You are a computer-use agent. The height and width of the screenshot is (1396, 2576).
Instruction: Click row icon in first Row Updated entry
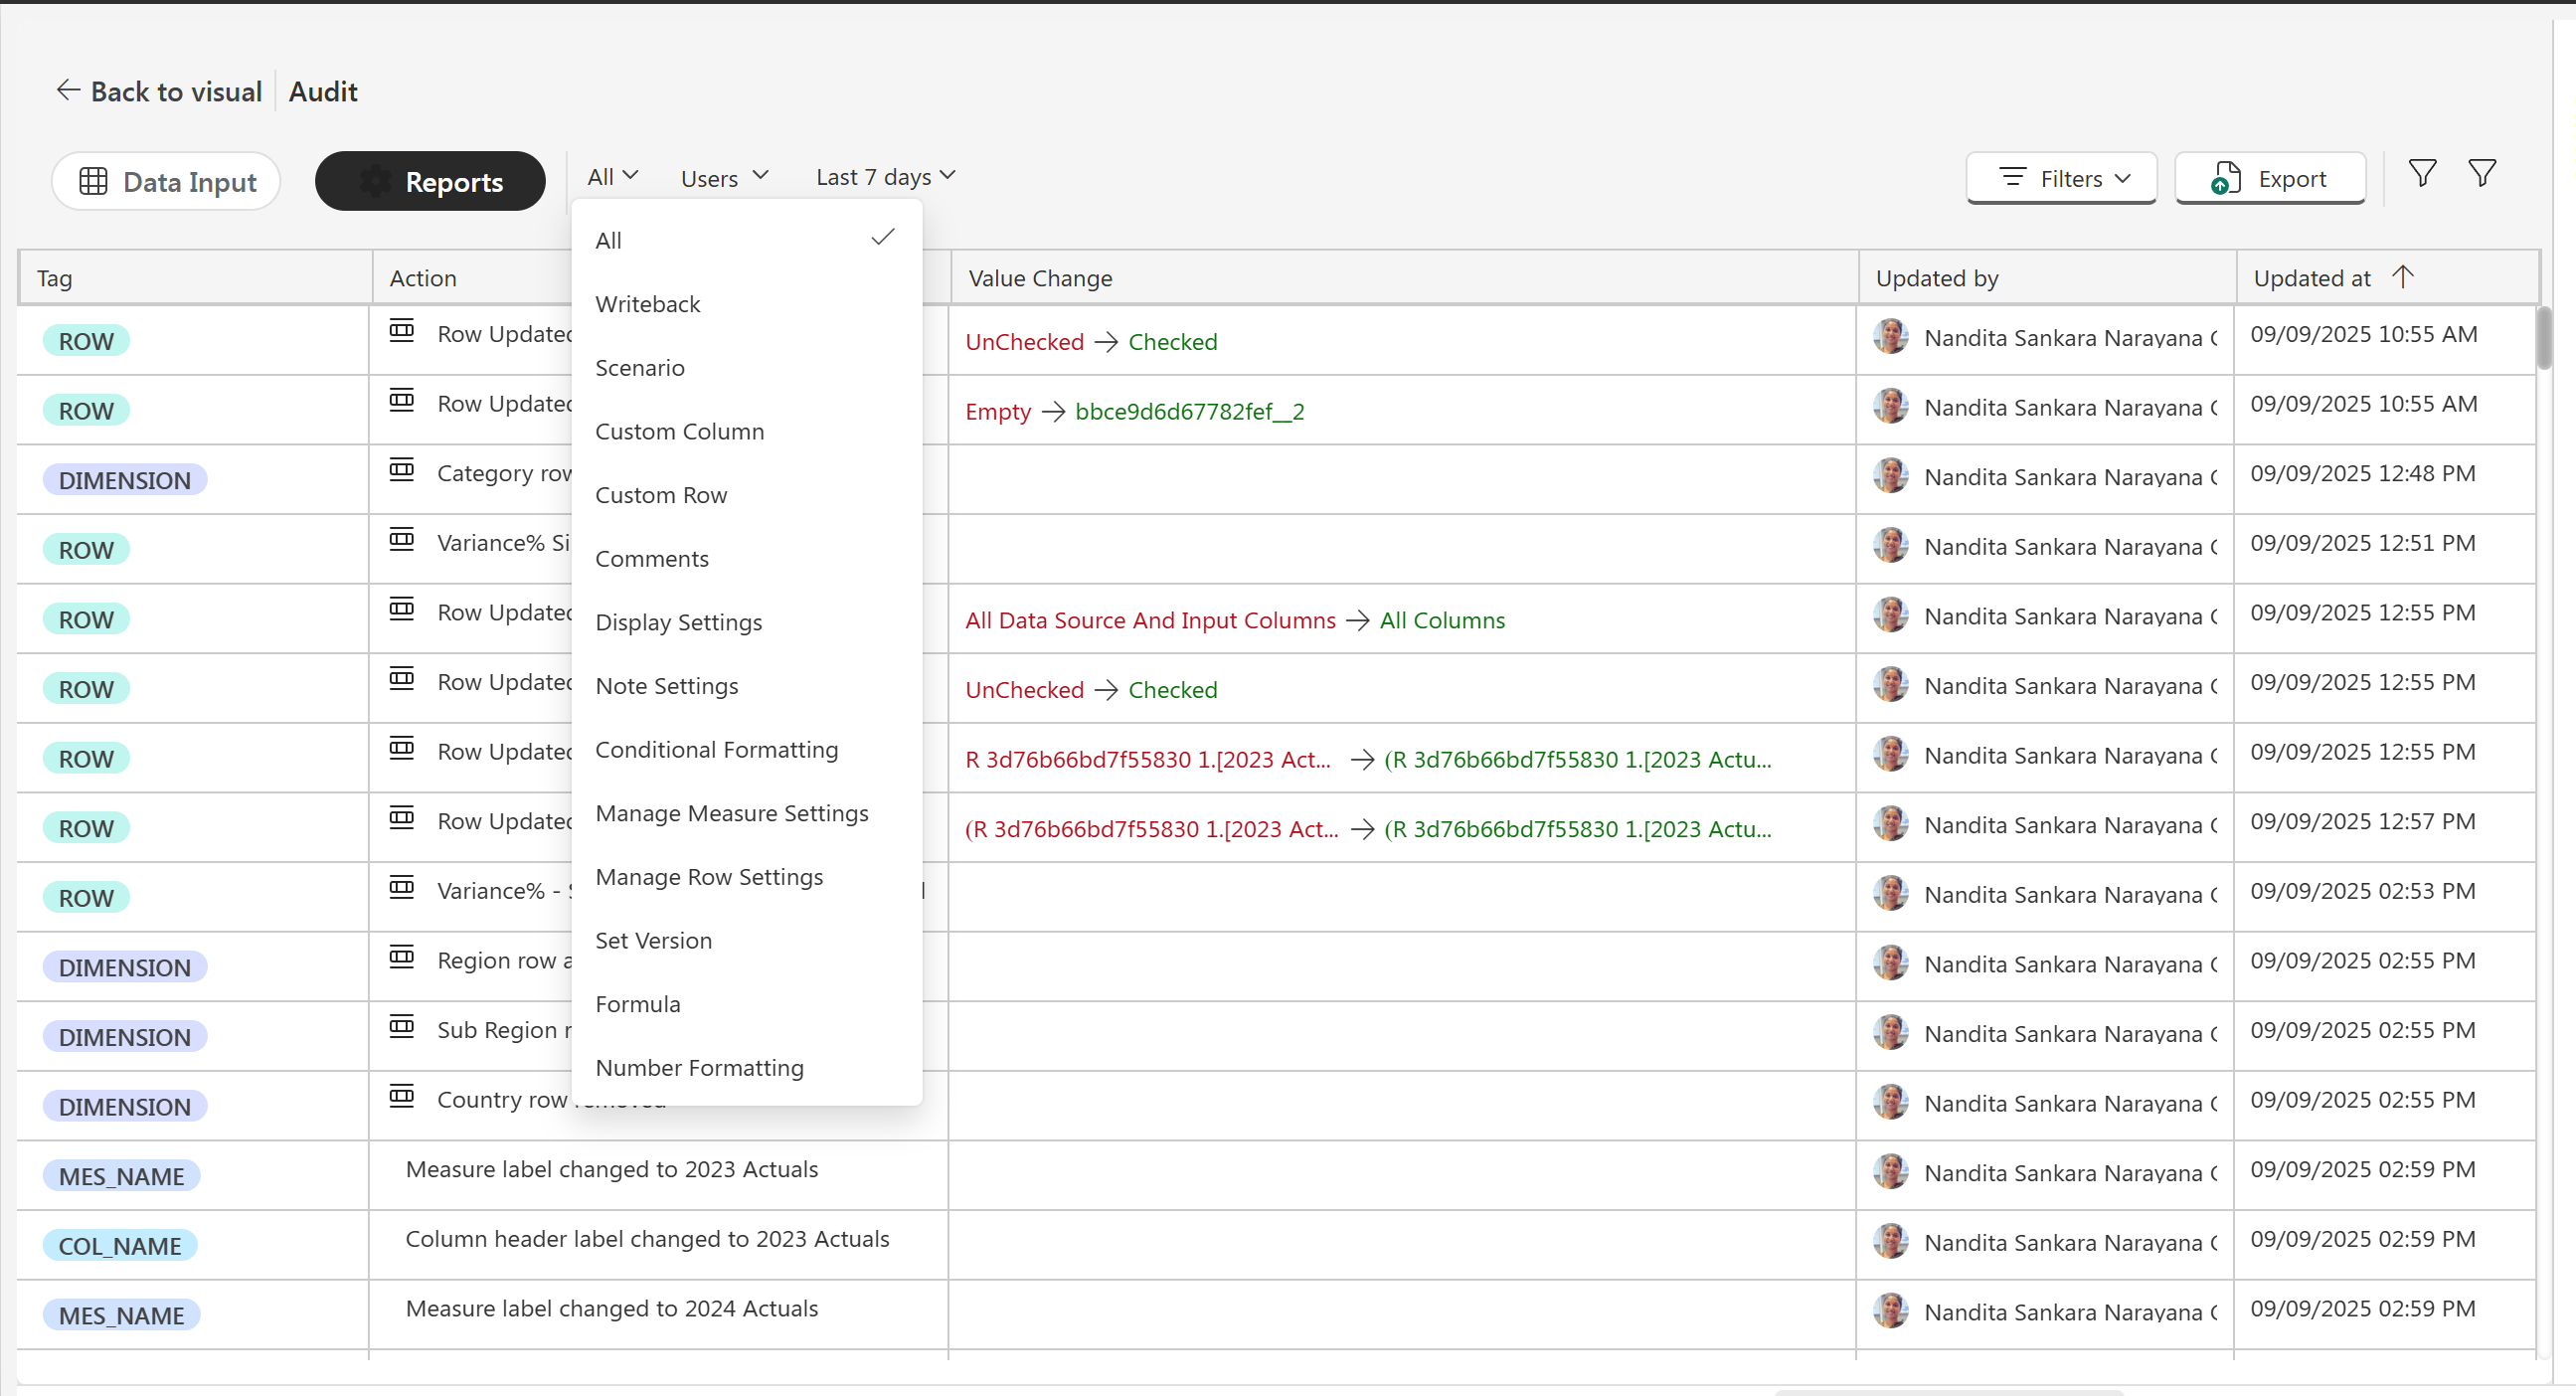(x=402, y=331)
